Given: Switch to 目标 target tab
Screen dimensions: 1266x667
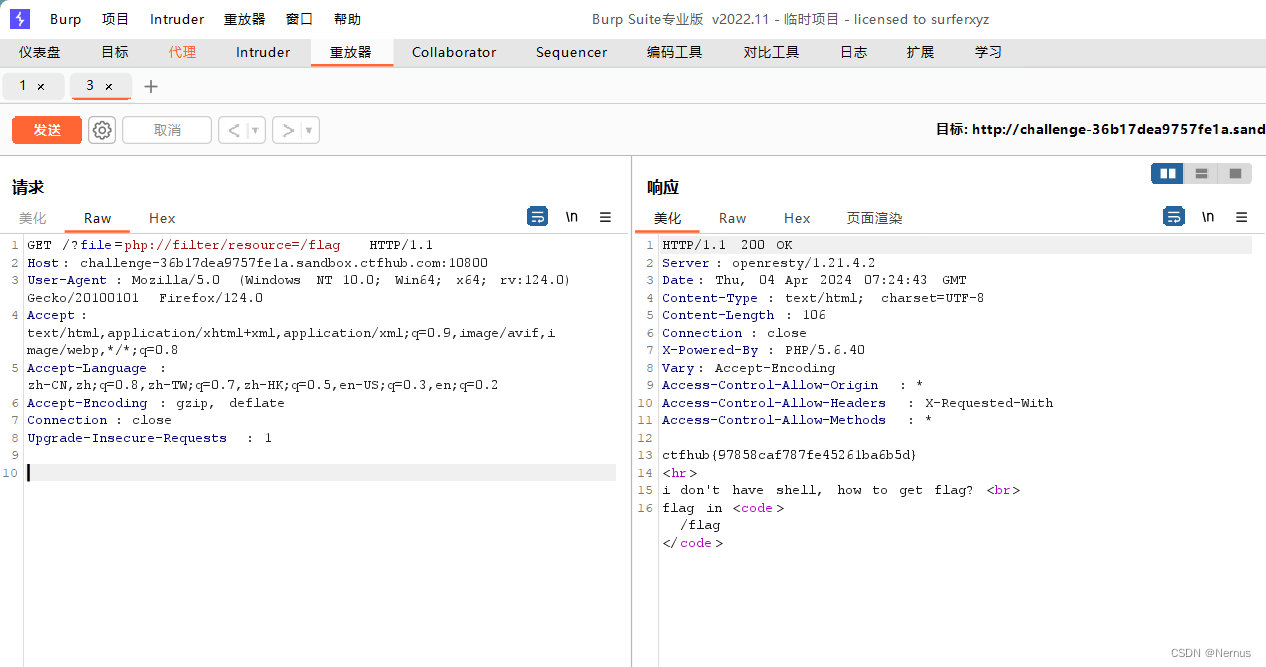Looking at the screenshot, I should 115,52.
